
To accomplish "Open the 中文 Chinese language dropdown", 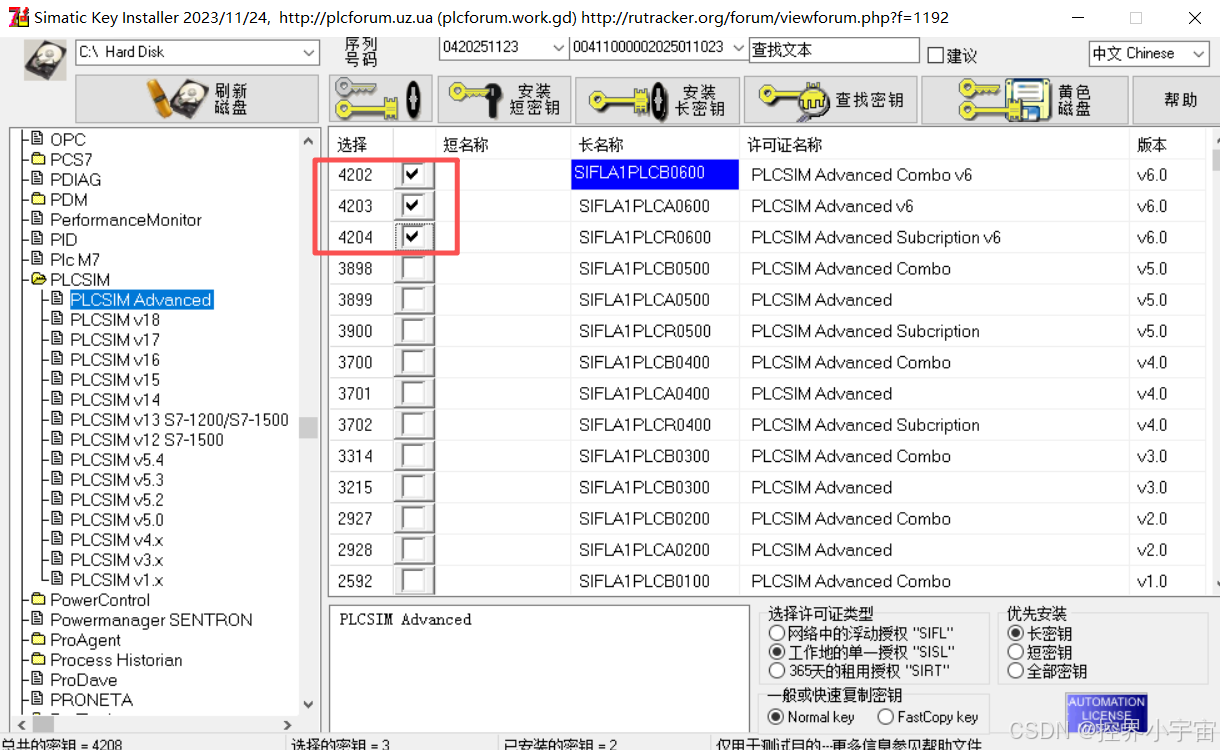I will (1199, 53).
